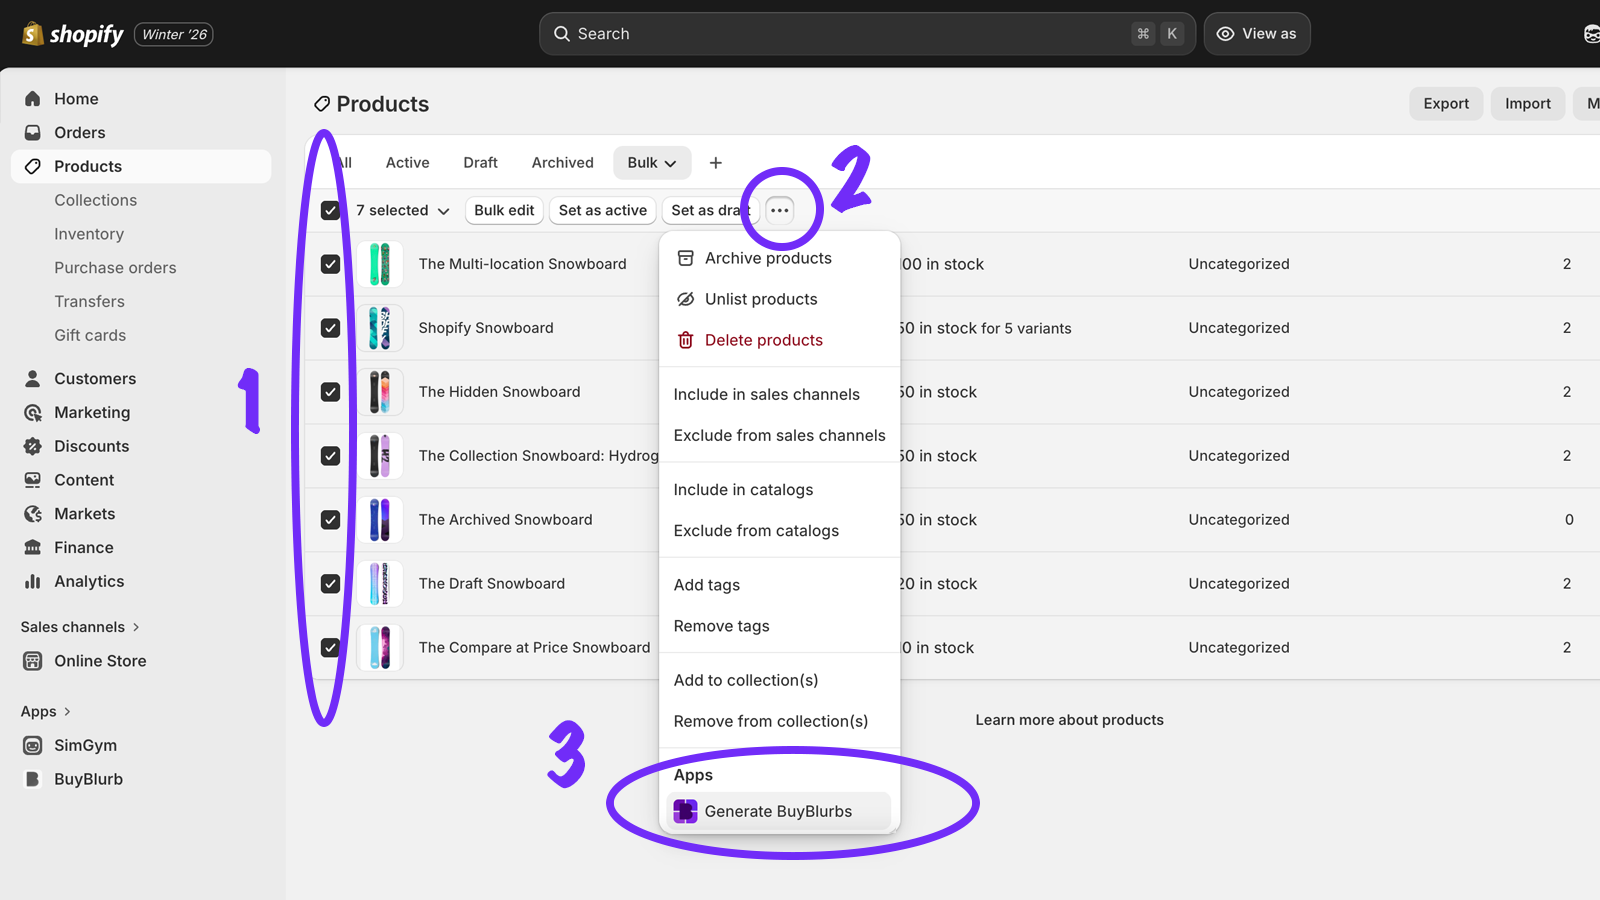1600x900 pixels.
Task: Select the Markets sidebar icon
Action: (31, 513)
